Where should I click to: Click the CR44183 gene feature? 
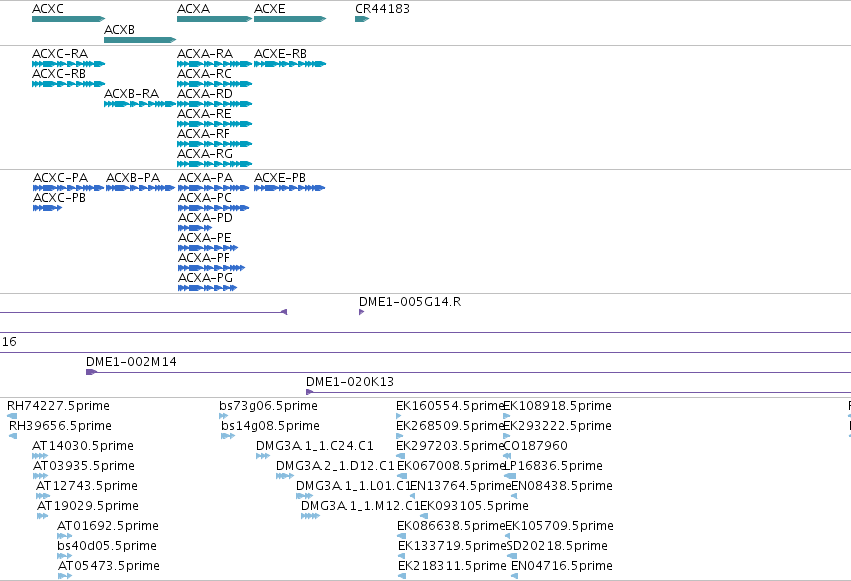[x=362, y=19]
